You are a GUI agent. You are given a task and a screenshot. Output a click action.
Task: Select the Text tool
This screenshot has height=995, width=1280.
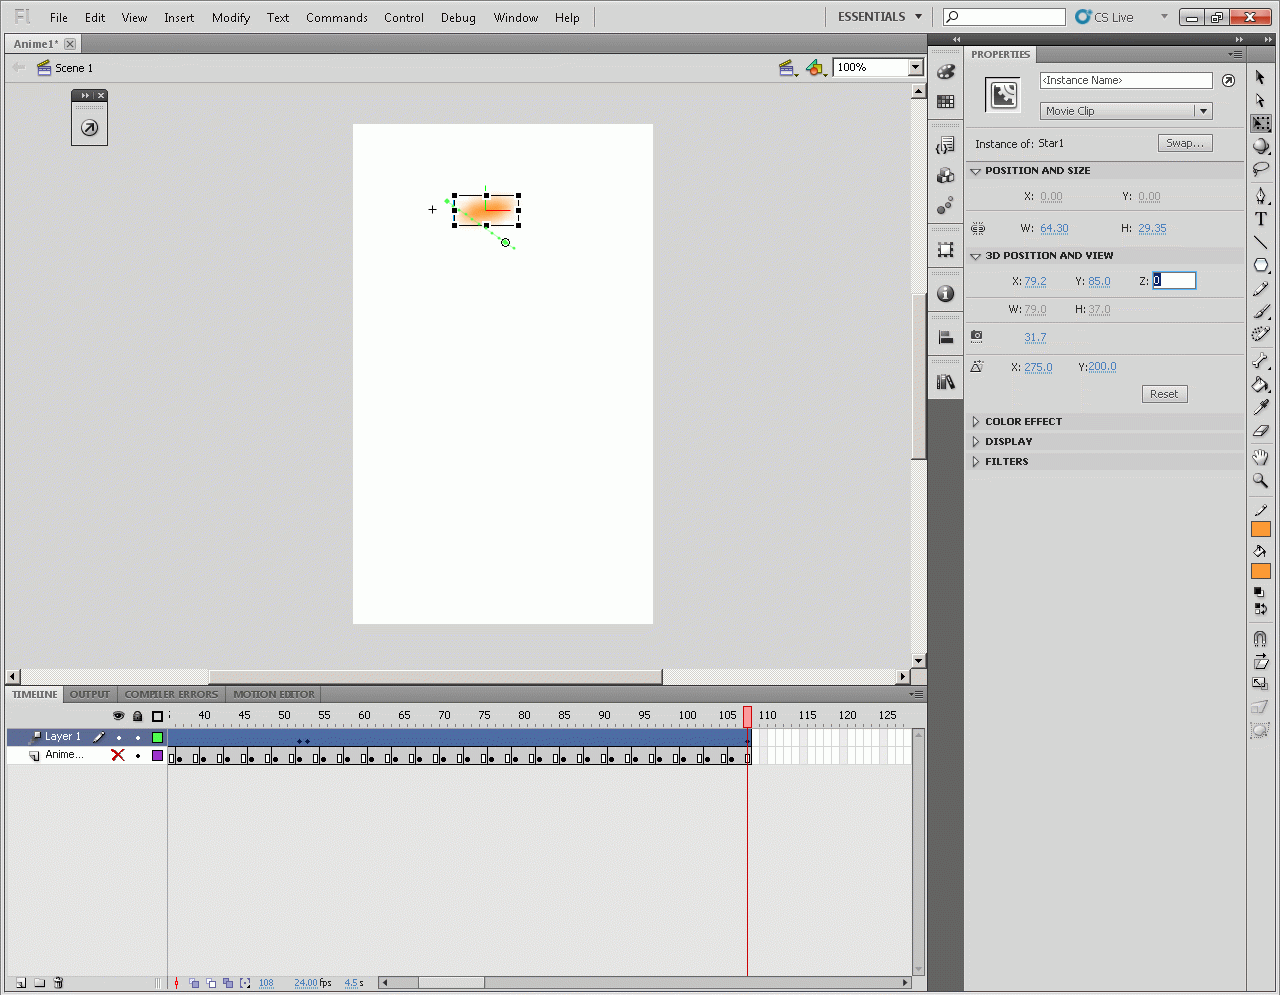[x=1260, y=219]
